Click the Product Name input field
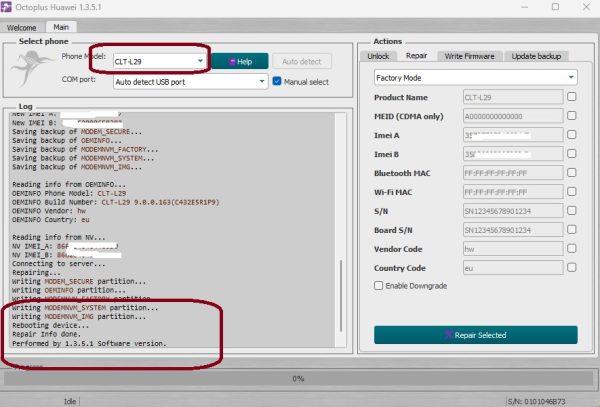Viewport: 600px width, 407px height. point(513,97)
